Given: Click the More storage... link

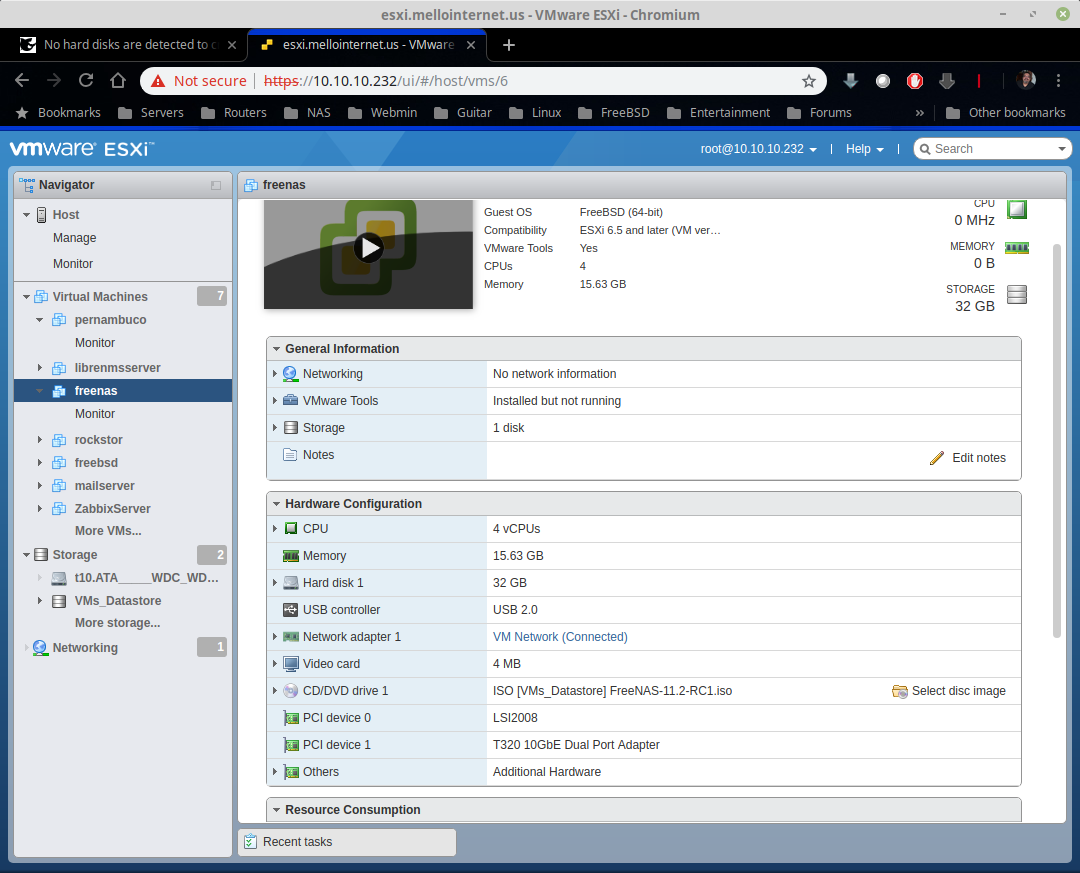Looking at the screenshot, I should click(x=117, y=623).
